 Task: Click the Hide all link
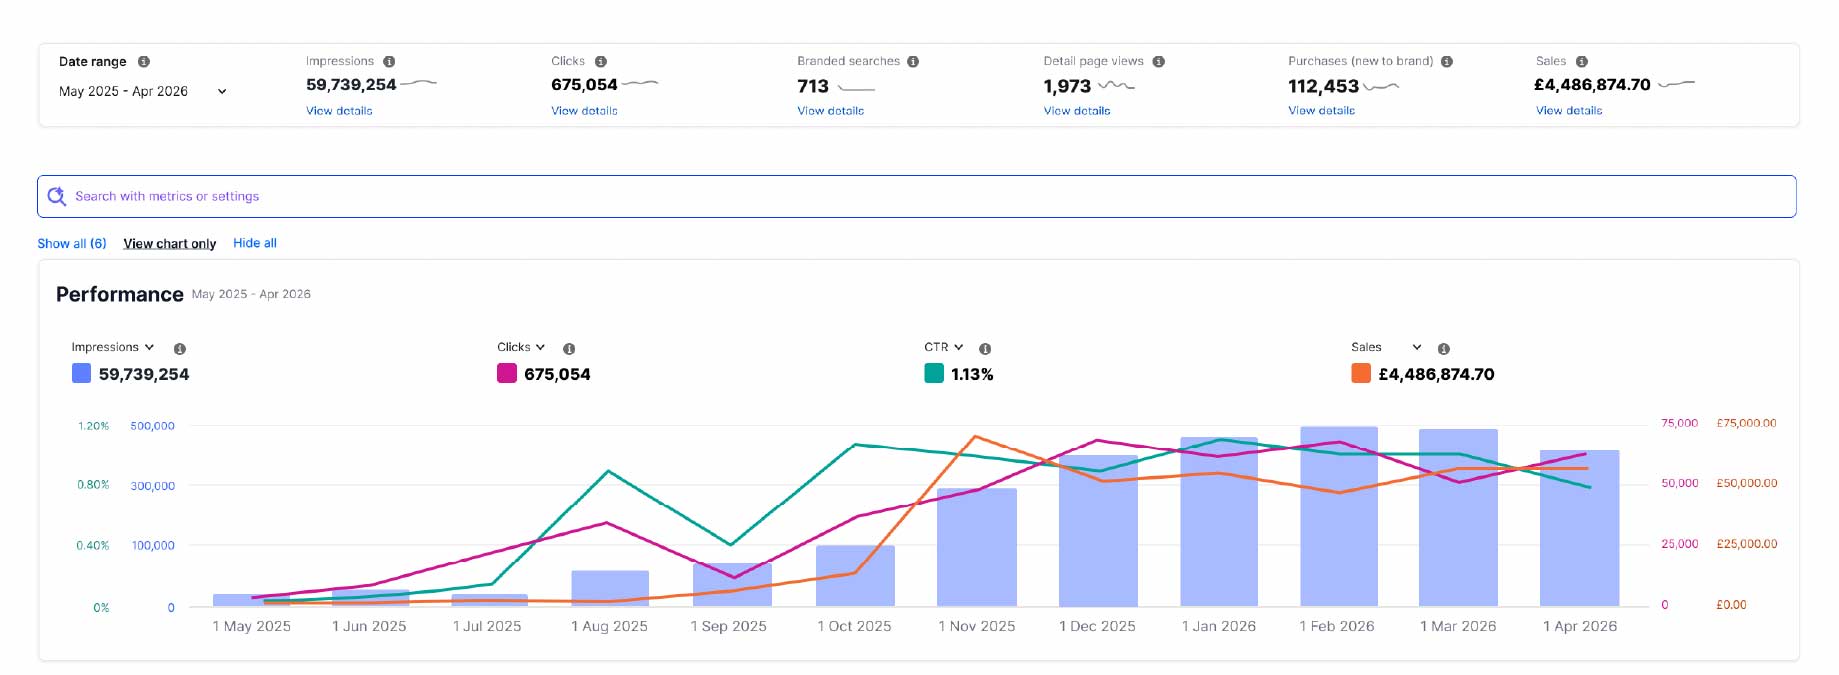[255, 243]
